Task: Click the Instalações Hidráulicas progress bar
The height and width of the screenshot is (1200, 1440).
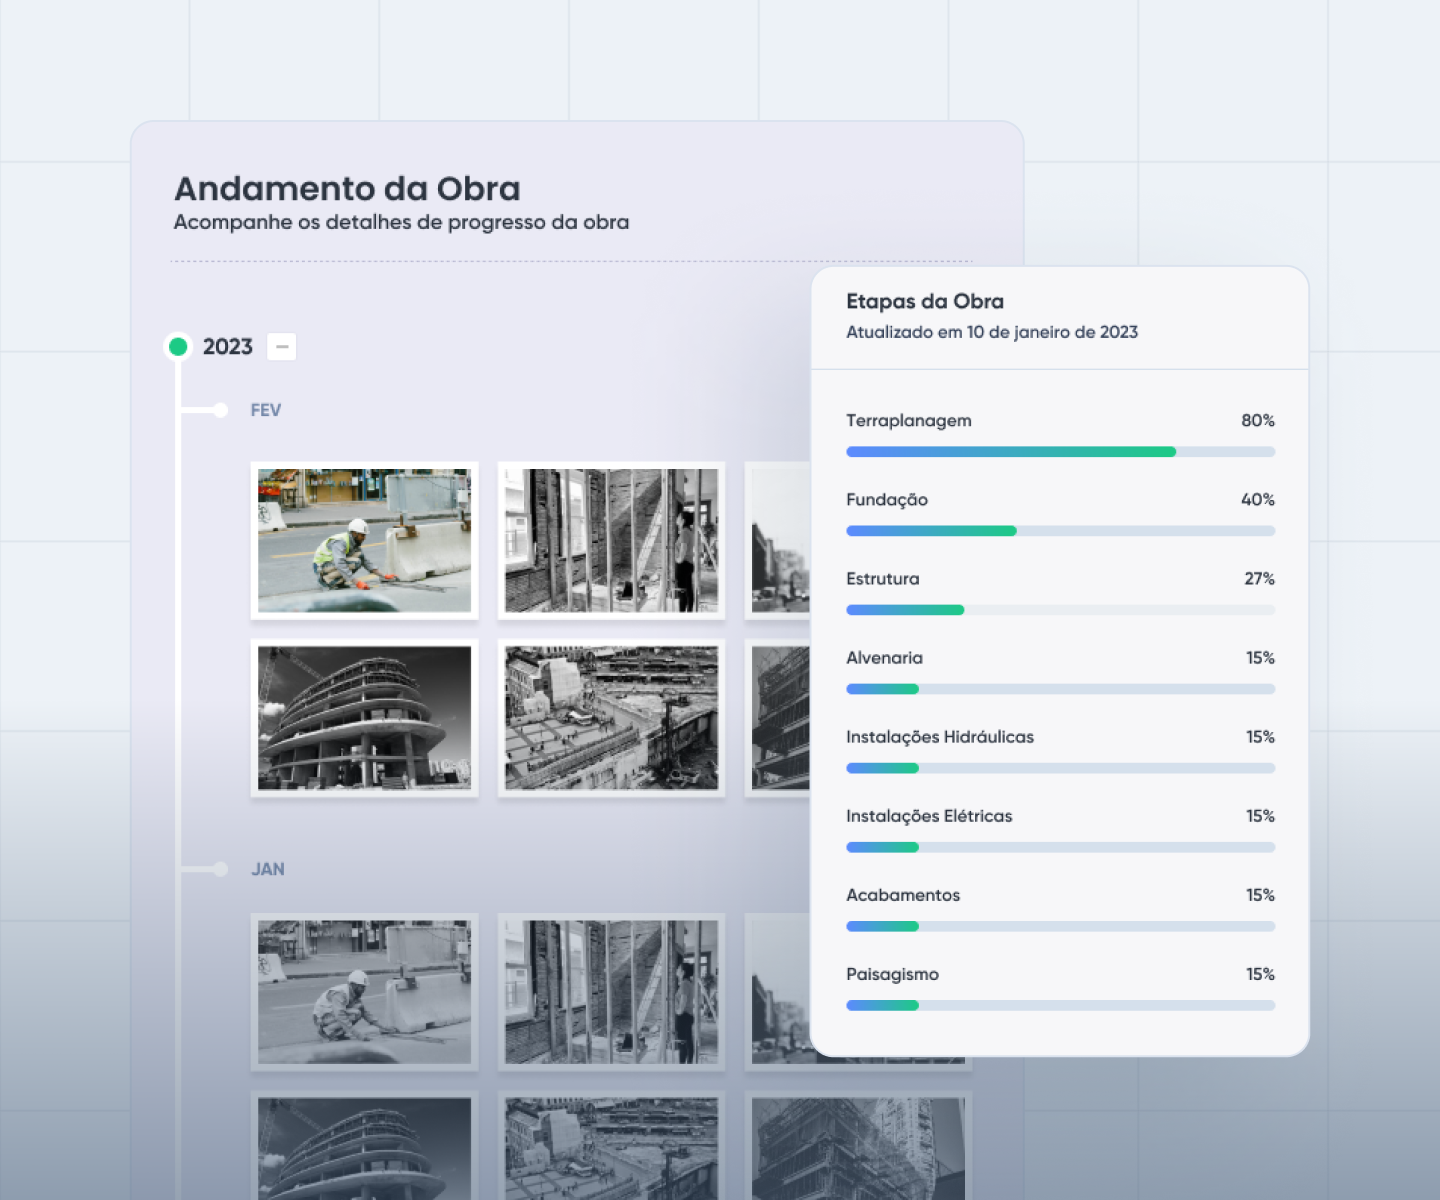Action: tap(1060, 768)
